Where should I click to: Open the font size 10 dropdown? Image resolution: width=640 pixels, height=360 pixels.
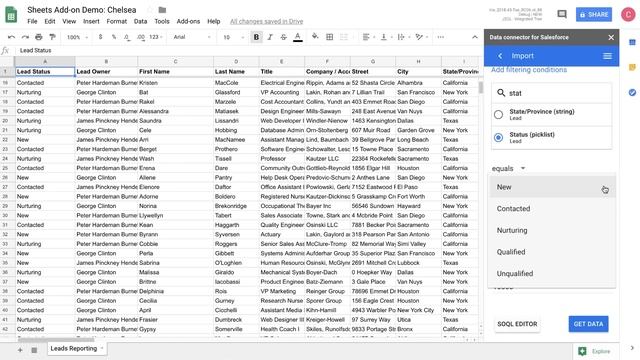point(233,37)
